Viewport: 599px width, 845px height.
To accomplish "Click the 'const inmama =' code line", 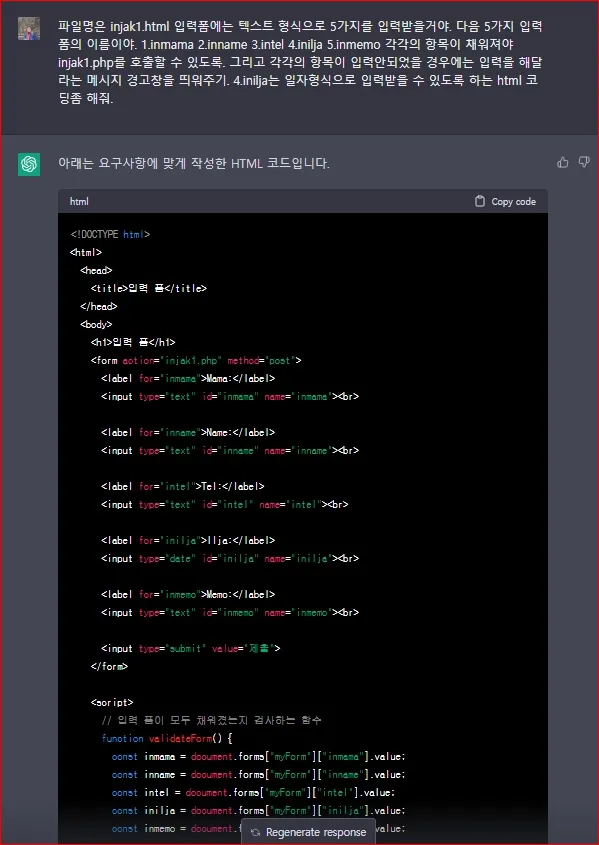I will [x=259, y=756].
